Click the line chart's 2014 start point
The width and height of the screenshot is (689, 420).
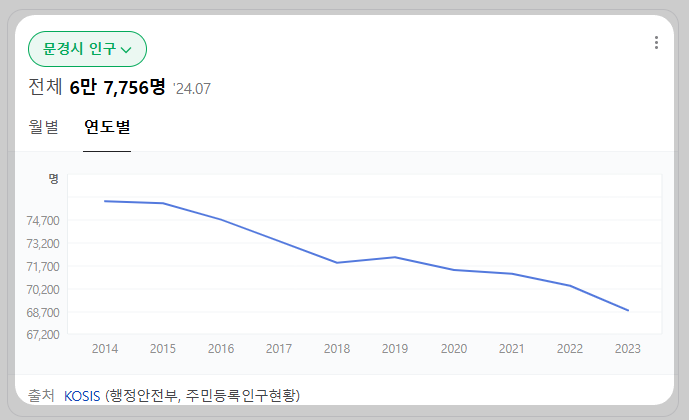tap(105, 201)
